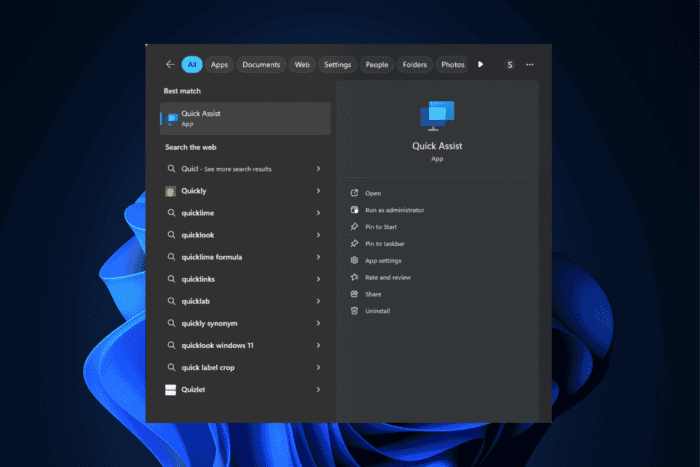Click search icon beside quicklinks
The width and height of the screenshot is (700, 467).
click(x=171, y=279)
